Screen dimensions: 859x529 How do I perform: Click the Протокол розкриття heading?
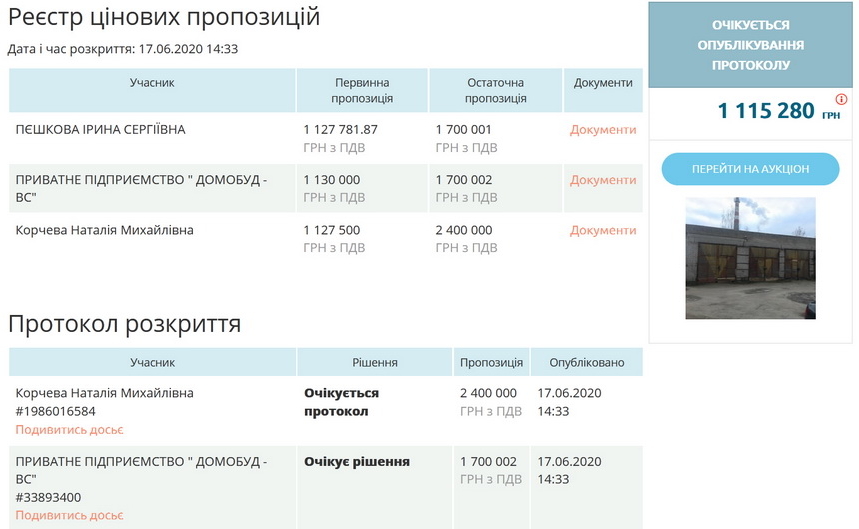tap(124, 324)
